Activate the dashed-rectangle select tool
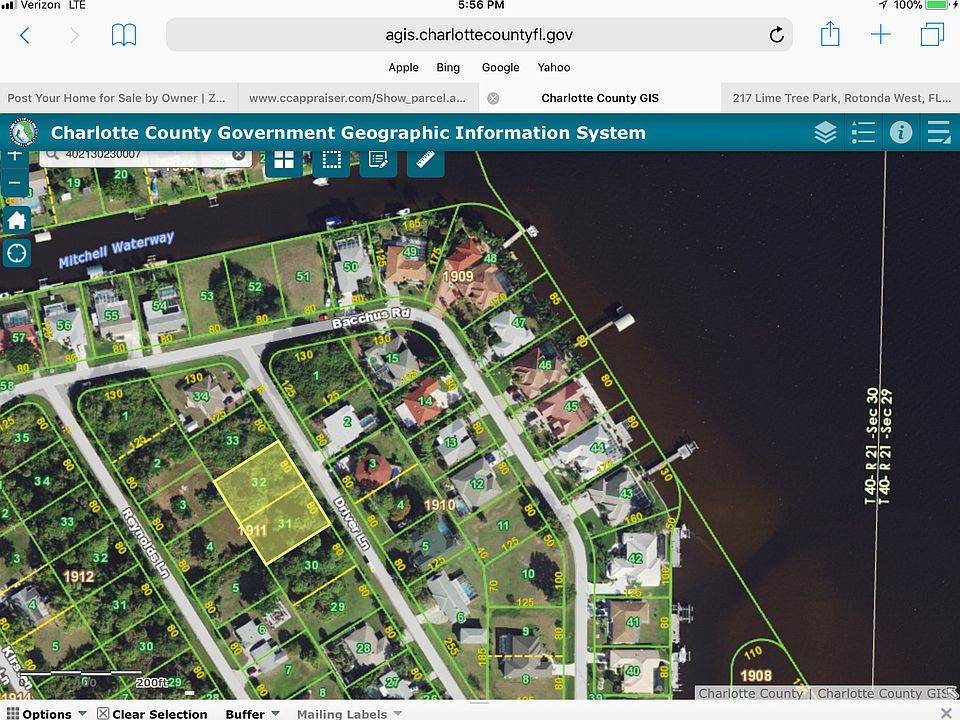Image resolution: width=960 pixels, height=720 pixels. click(x=331, y=160)
